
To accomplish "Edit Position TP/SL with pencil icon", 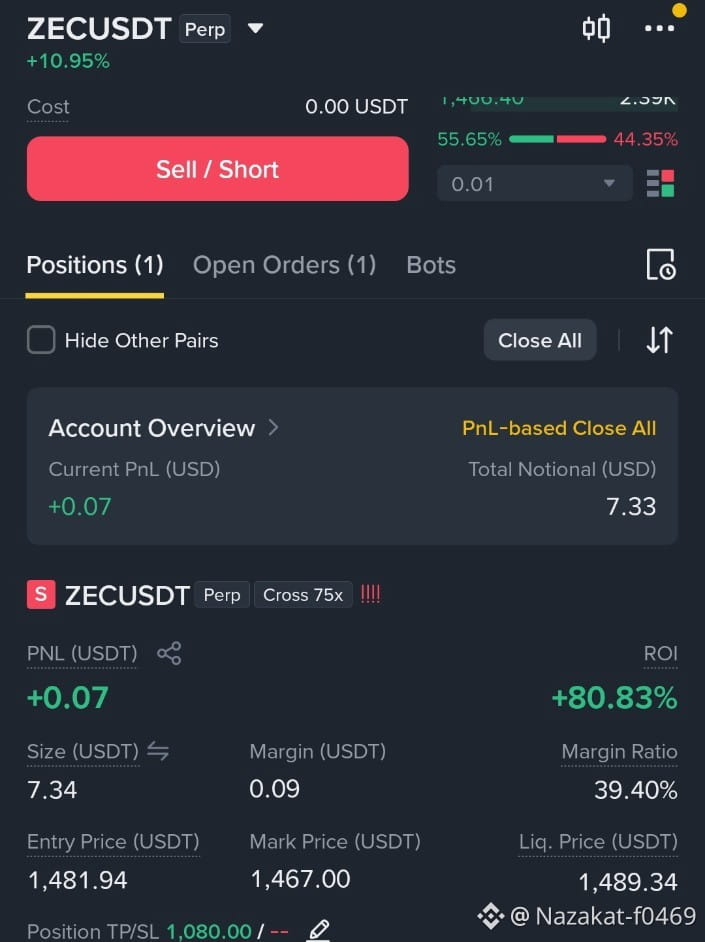I will pos(319,930).
